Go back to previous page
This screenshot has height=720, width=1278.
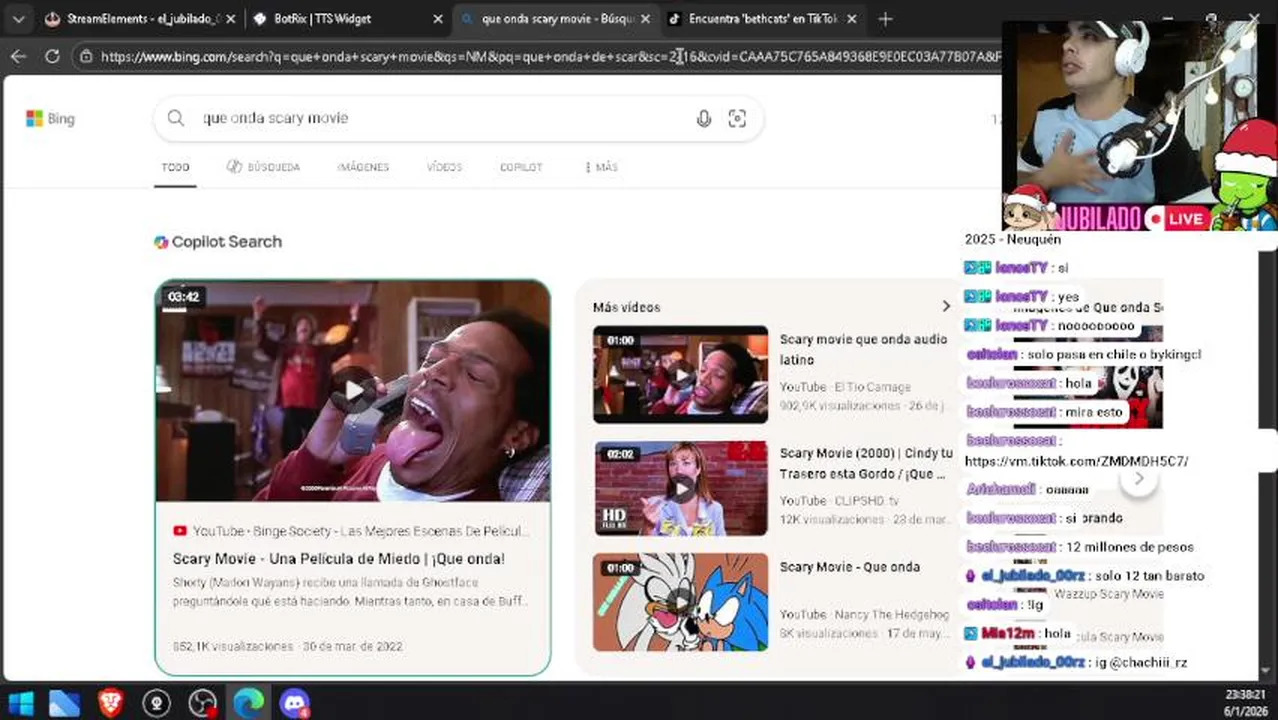click(x=18, y=57)
